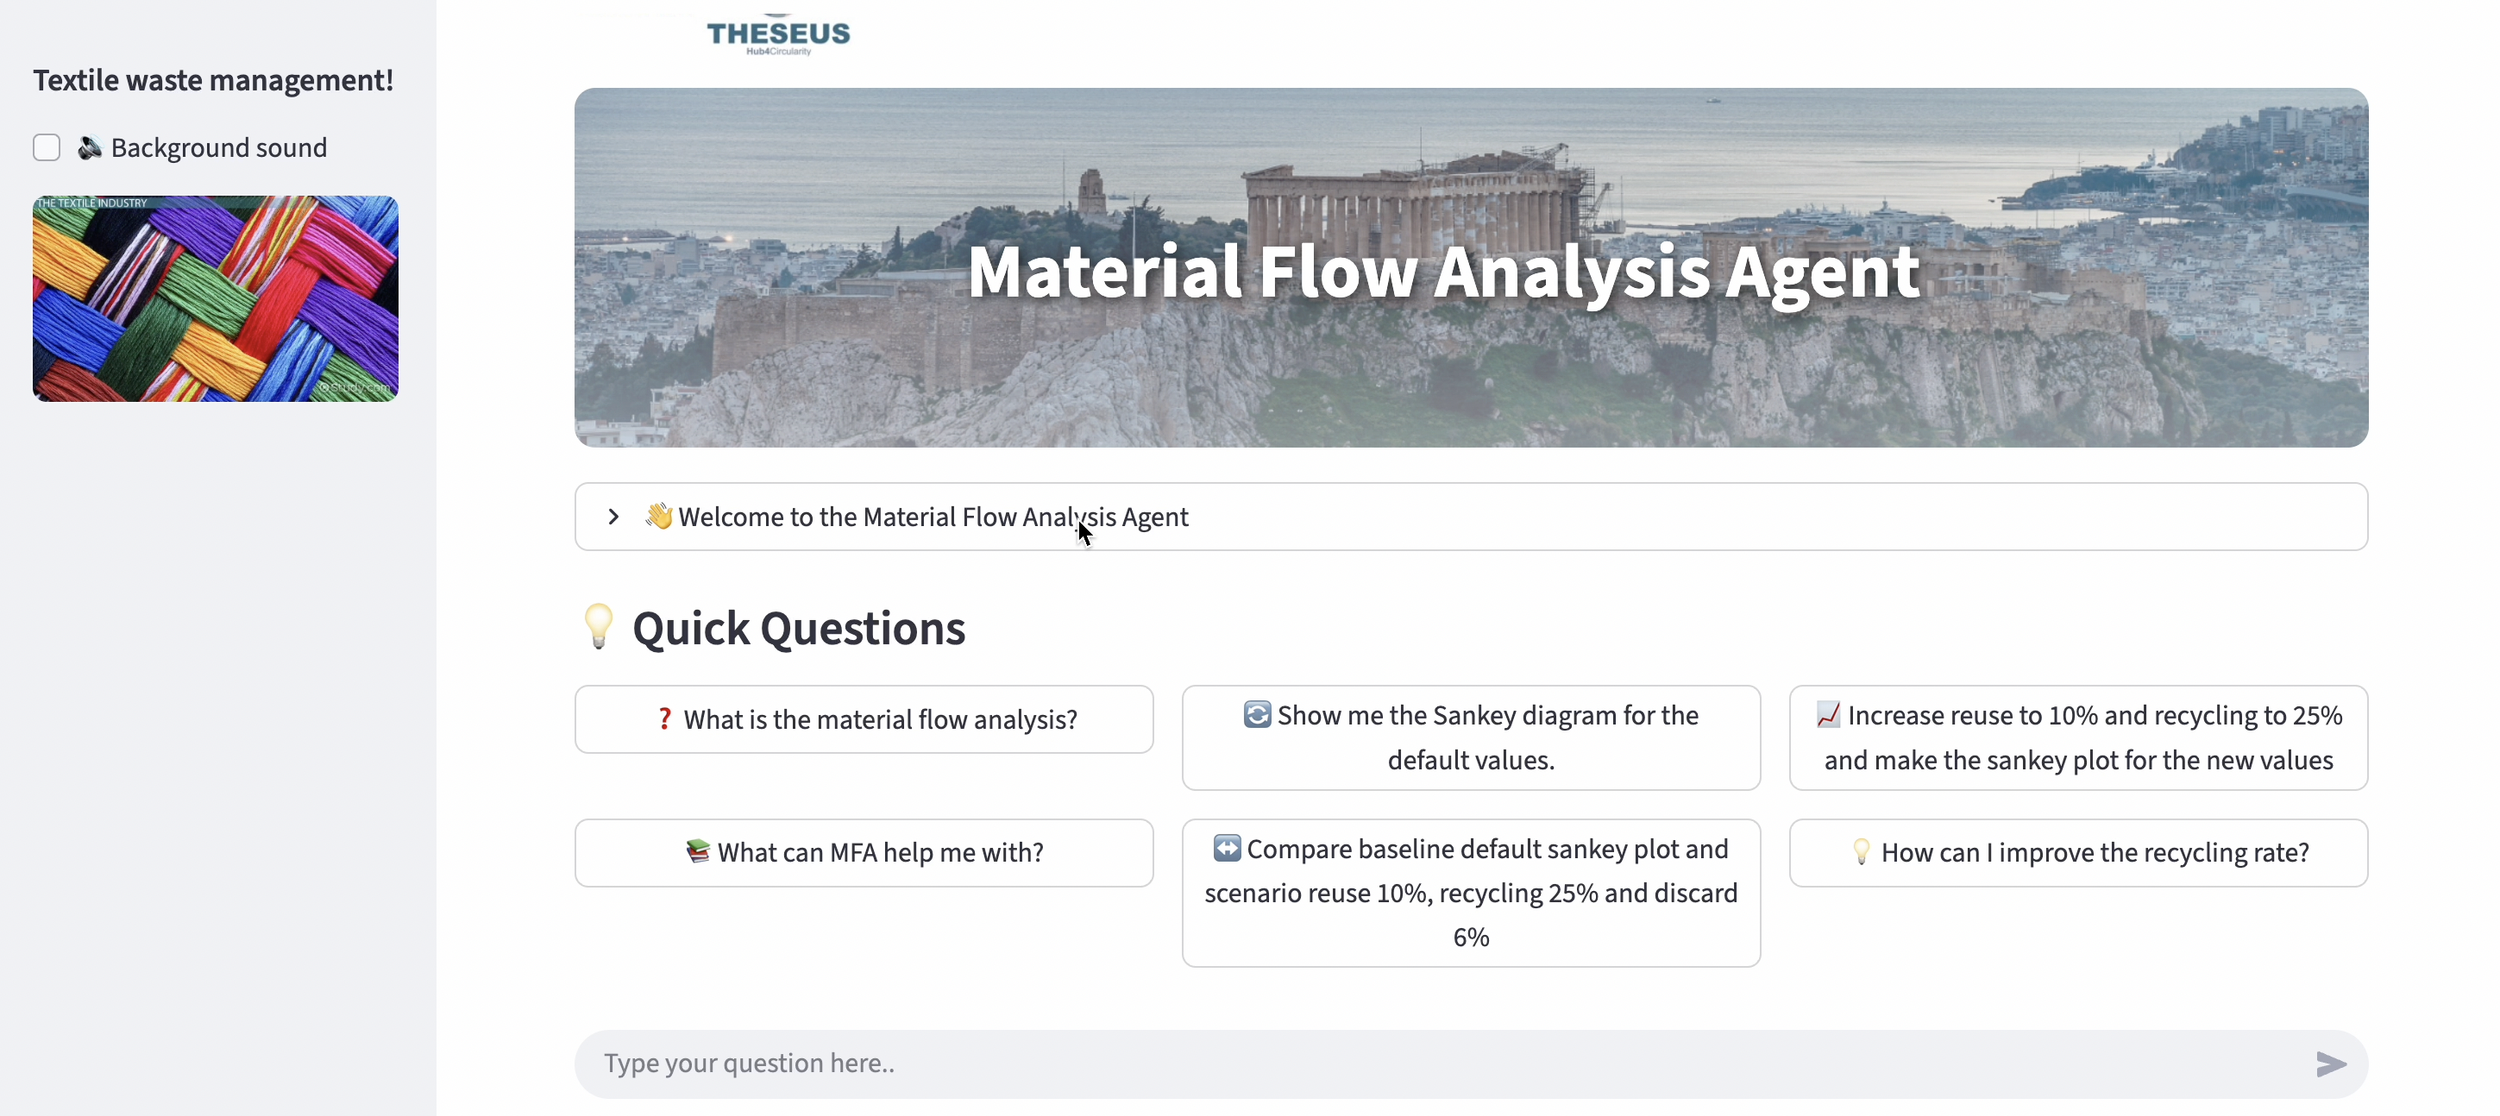Click the refresh icon on Sankey diagram button
Image resolution: width=2500 pixels, height=1116 pixels.
click(1257, 714)
